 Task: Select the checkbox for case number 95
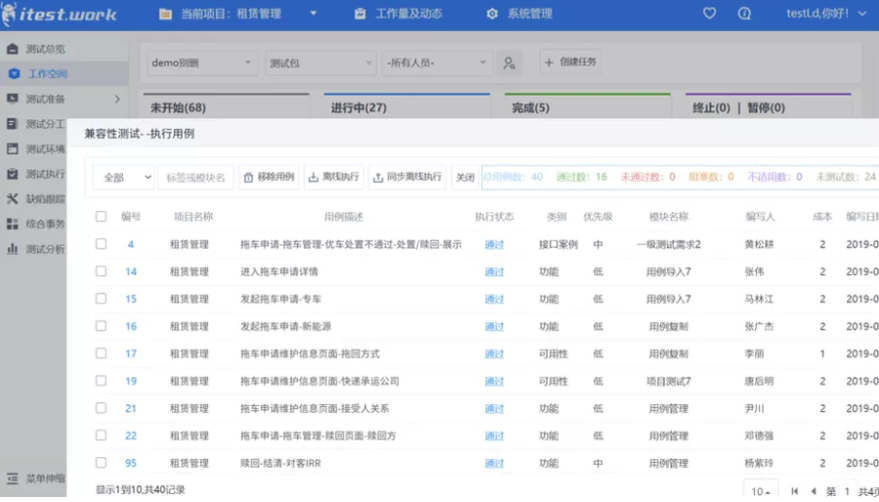tap(101, 463)
